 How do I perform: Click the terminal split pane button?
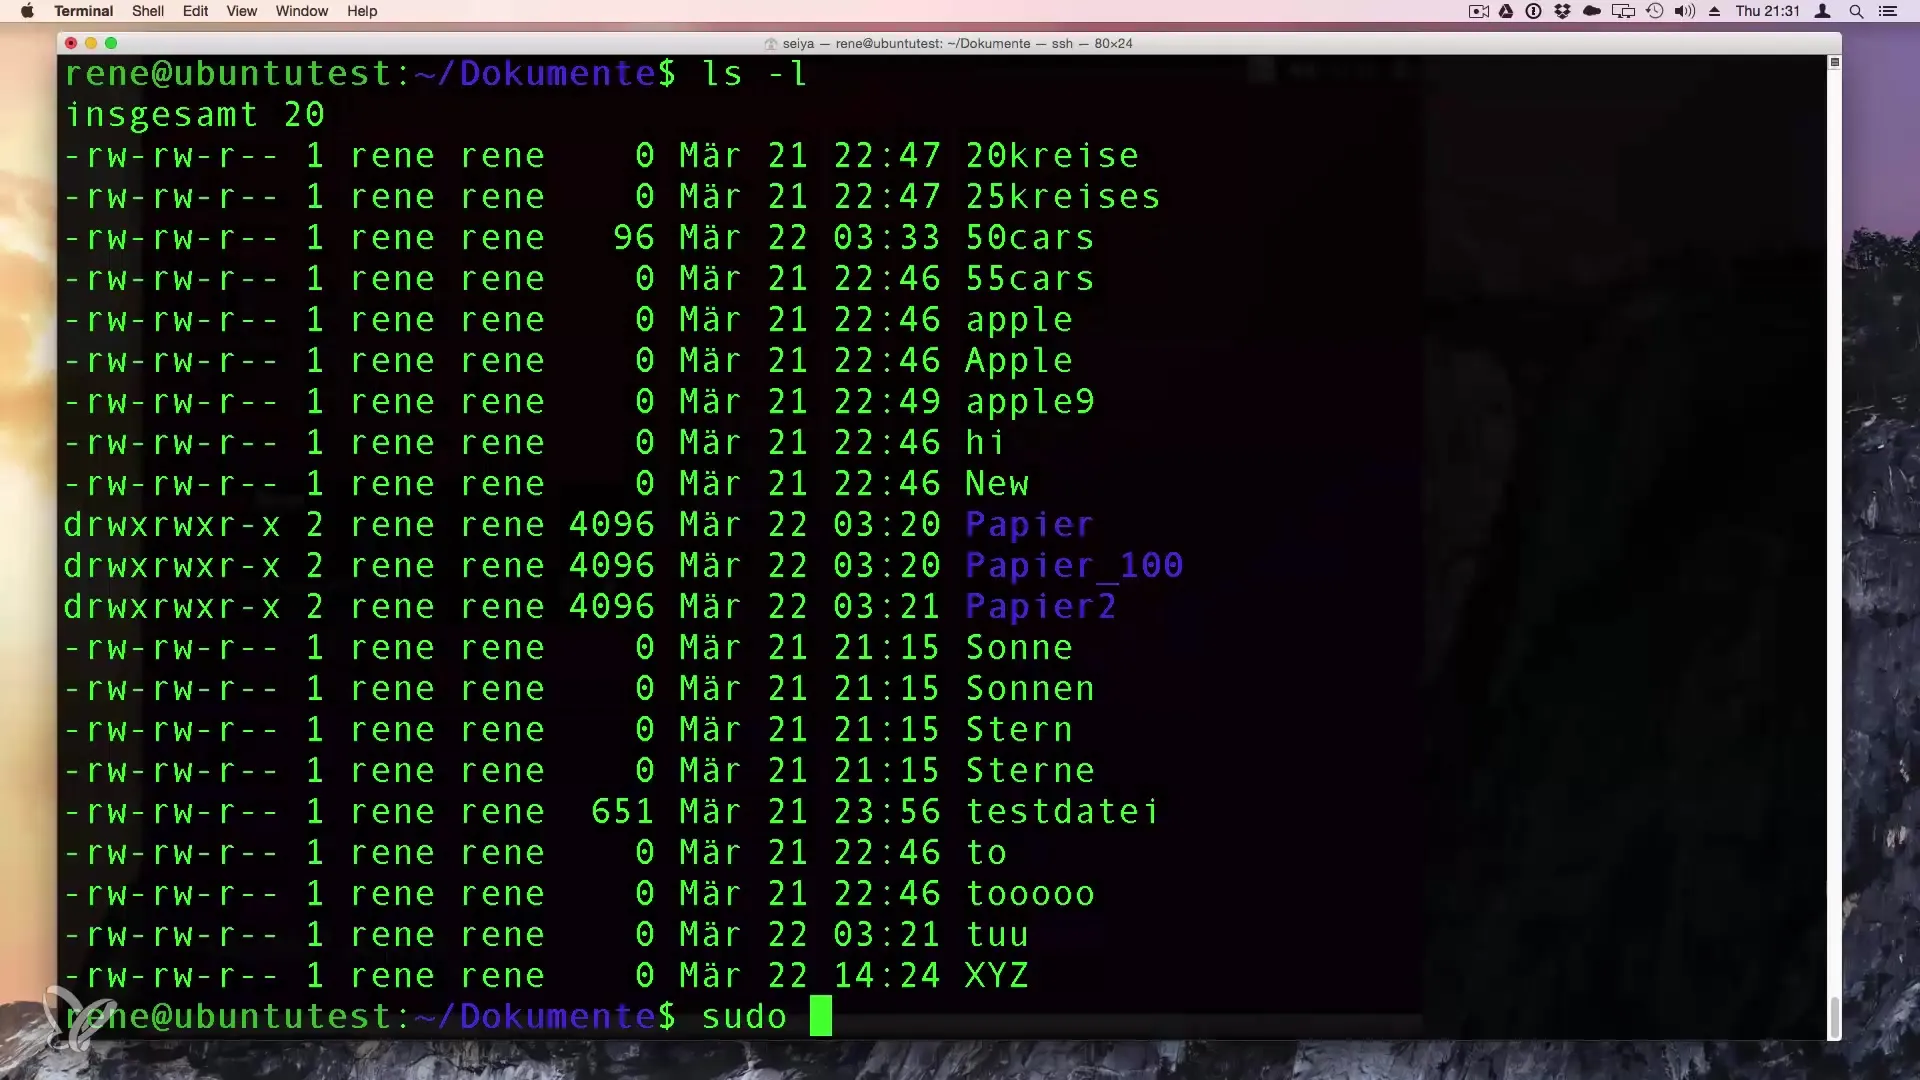[1834, 62]
